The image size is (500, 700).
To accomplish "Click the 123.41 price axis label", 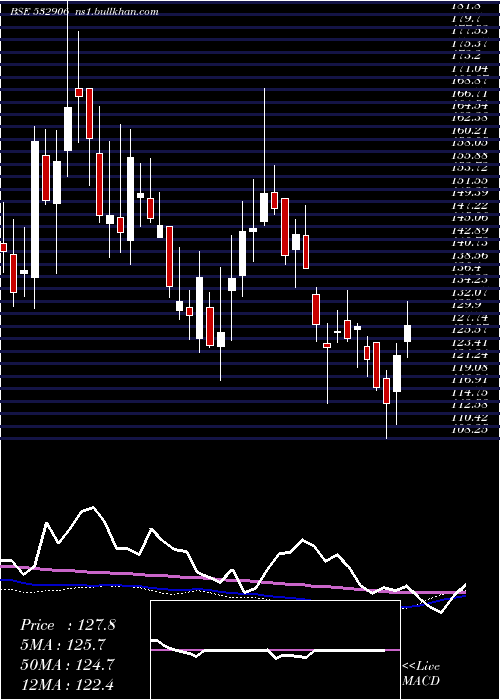I will [470, 342].
